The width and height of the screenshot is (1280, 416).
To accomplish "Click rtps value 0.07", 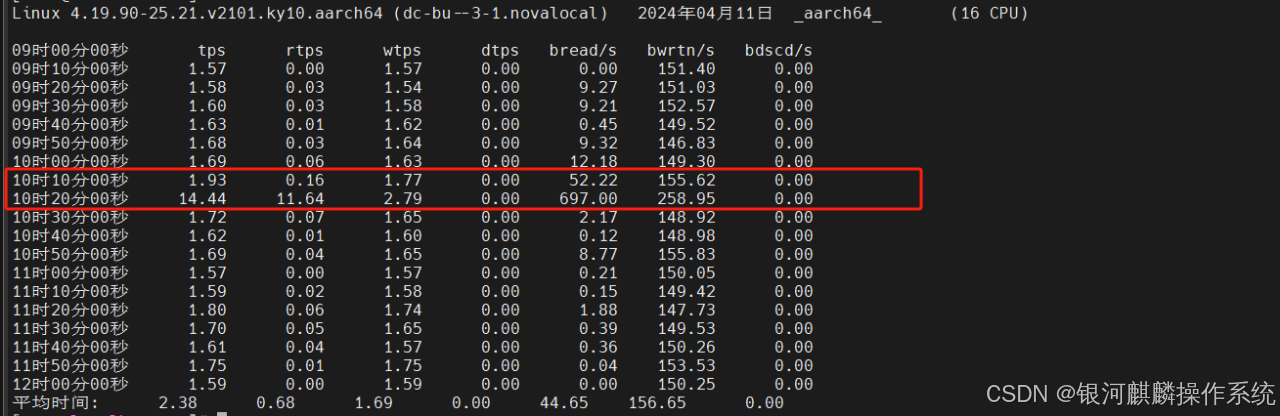I will pos(305,217).
